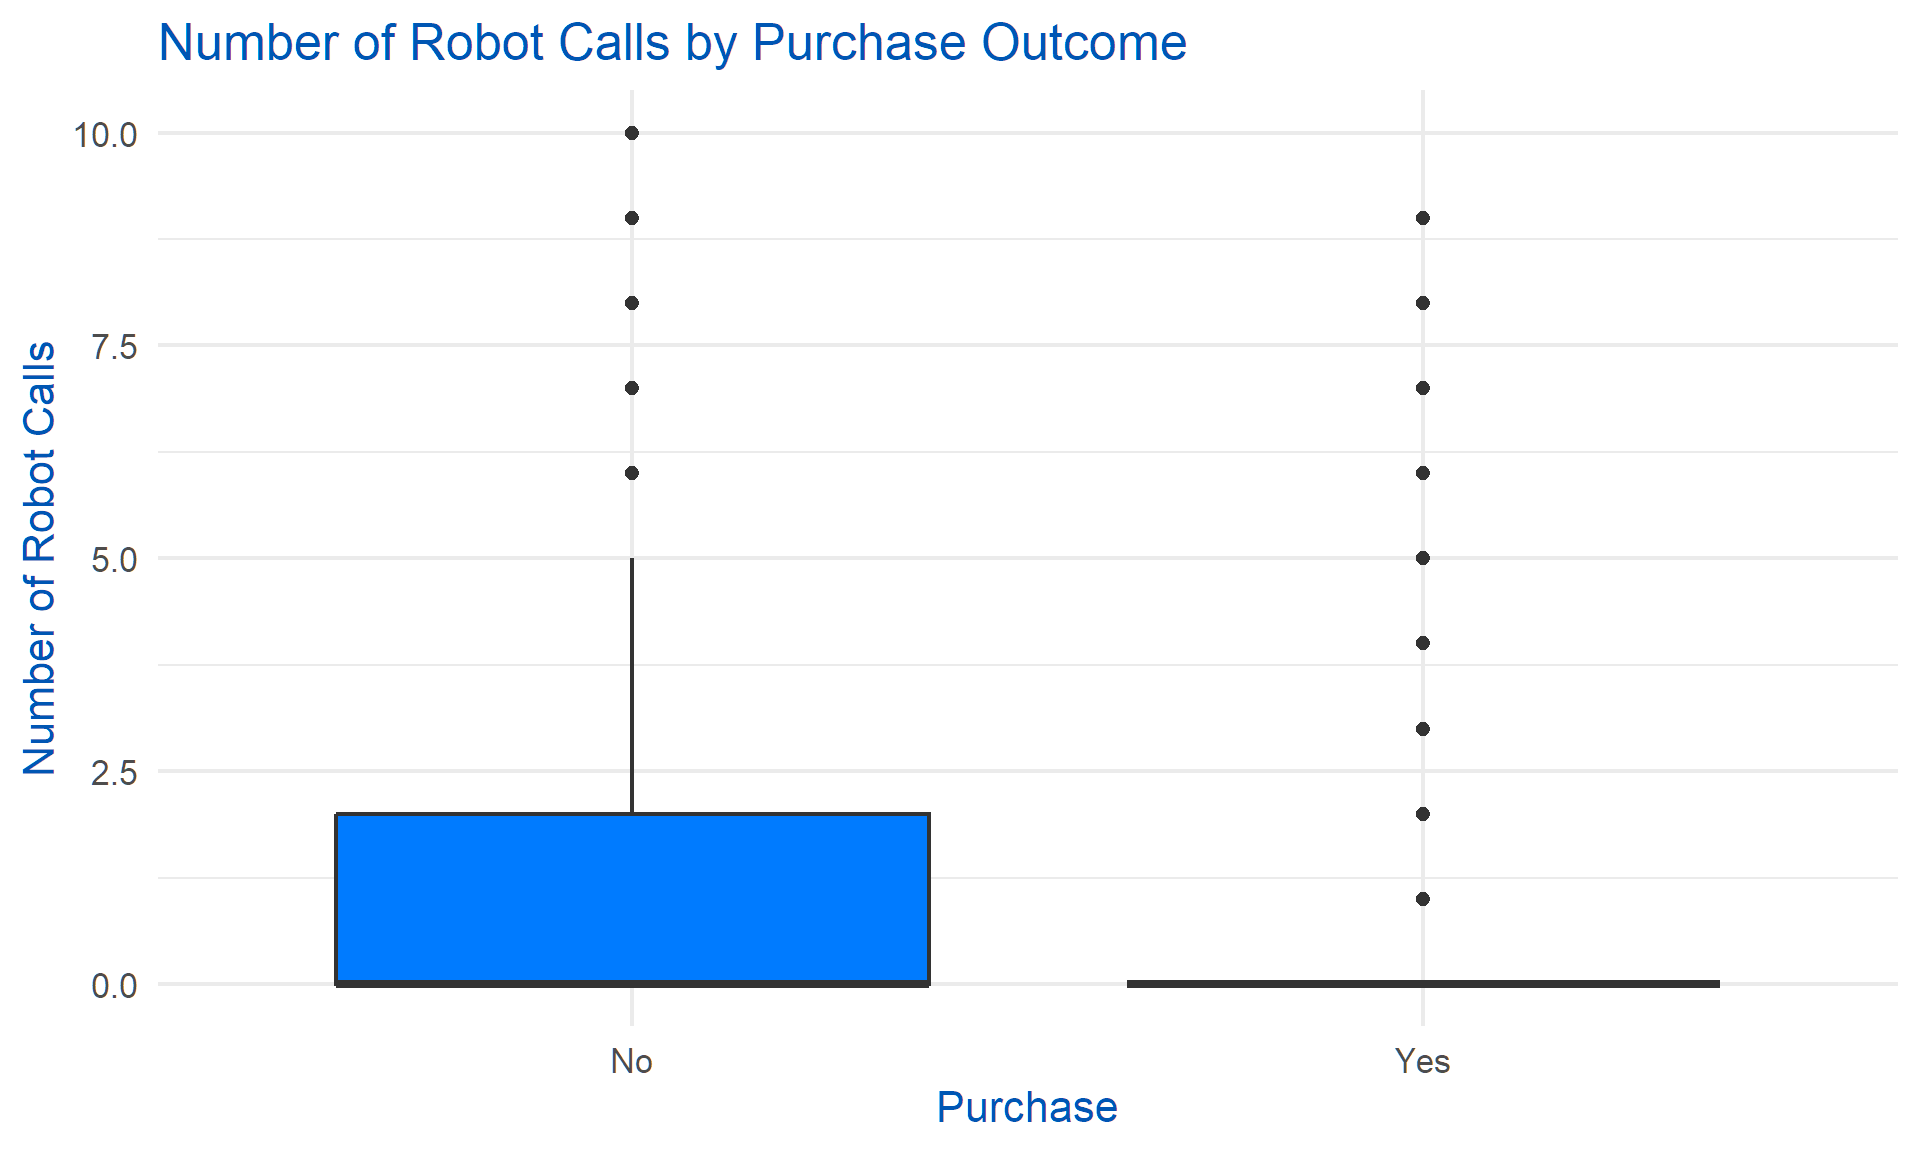
Task: Click the flat median line for Yes group
Action: click(1422, 984)
